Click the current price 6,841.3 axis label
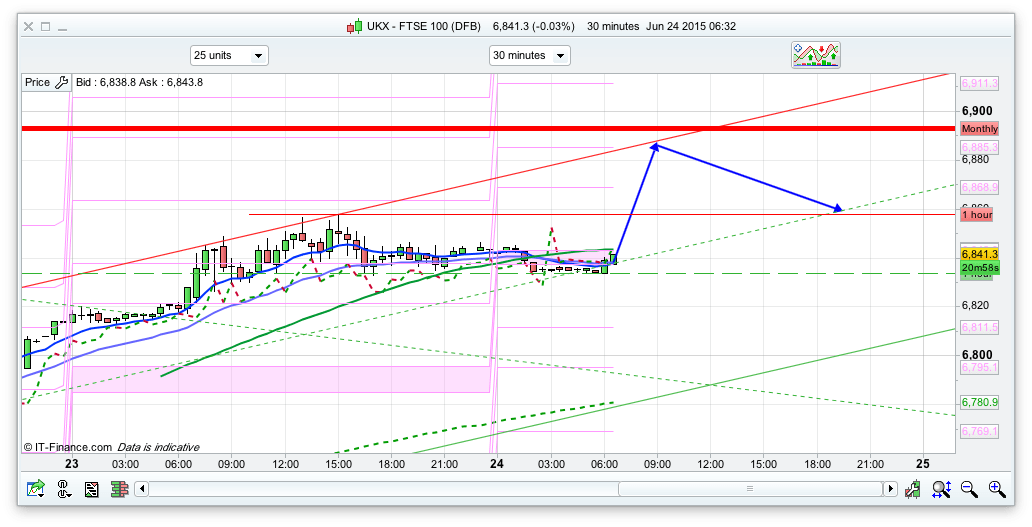This screenshot has height=527, width=1032. 979,254
